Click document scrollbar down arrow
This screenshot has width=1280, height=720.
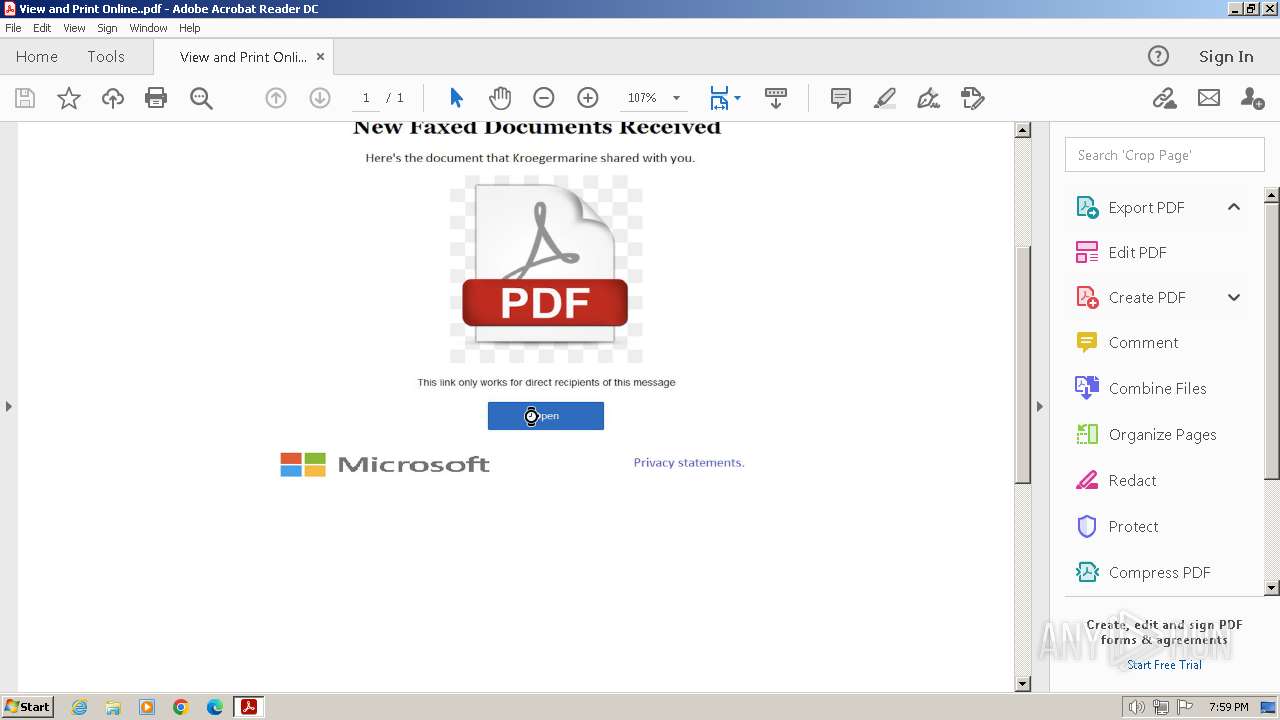click(1023, 684)
